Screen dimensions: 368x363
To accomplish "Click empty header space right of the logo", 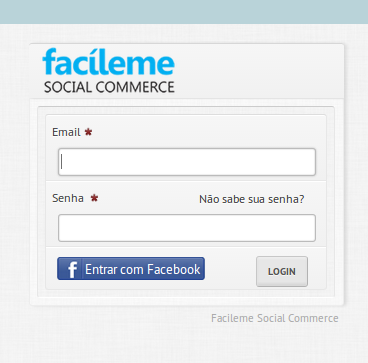I will point(260,71).
